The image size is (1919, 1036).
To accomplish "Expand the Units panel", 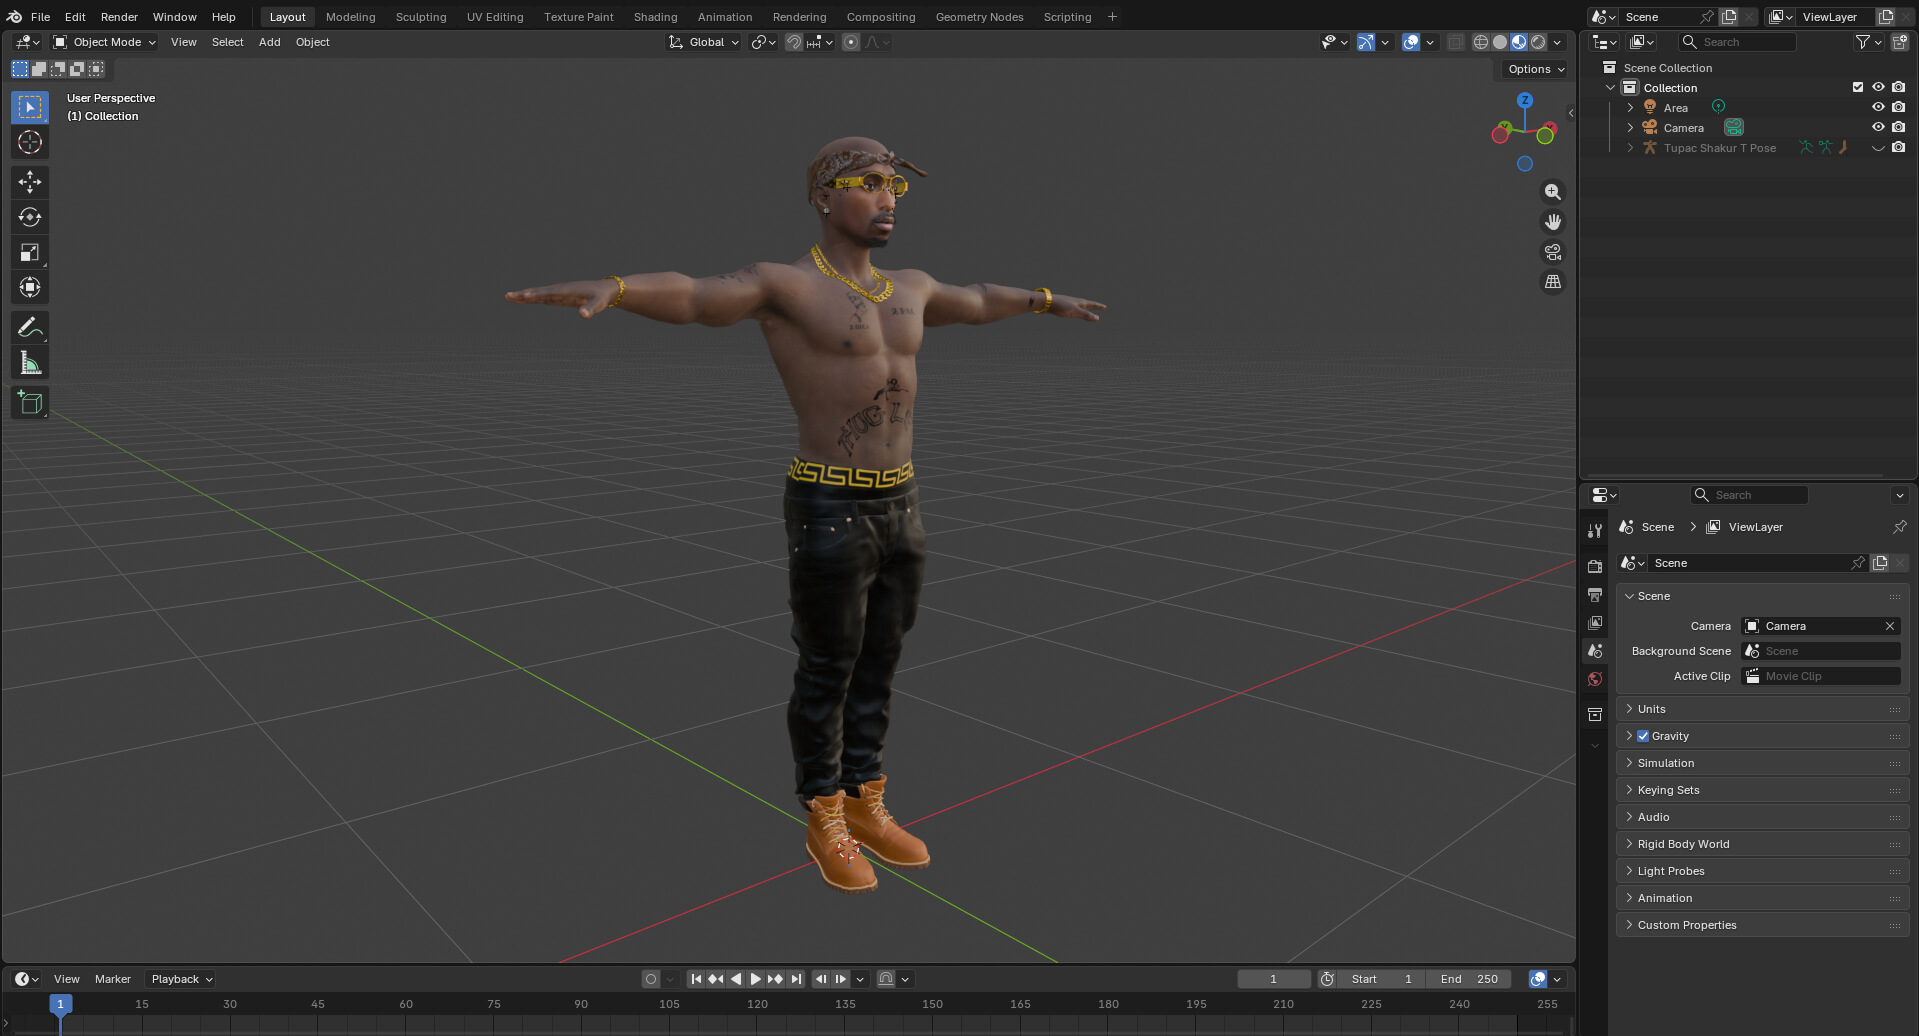I will [x=1762, y=709].
